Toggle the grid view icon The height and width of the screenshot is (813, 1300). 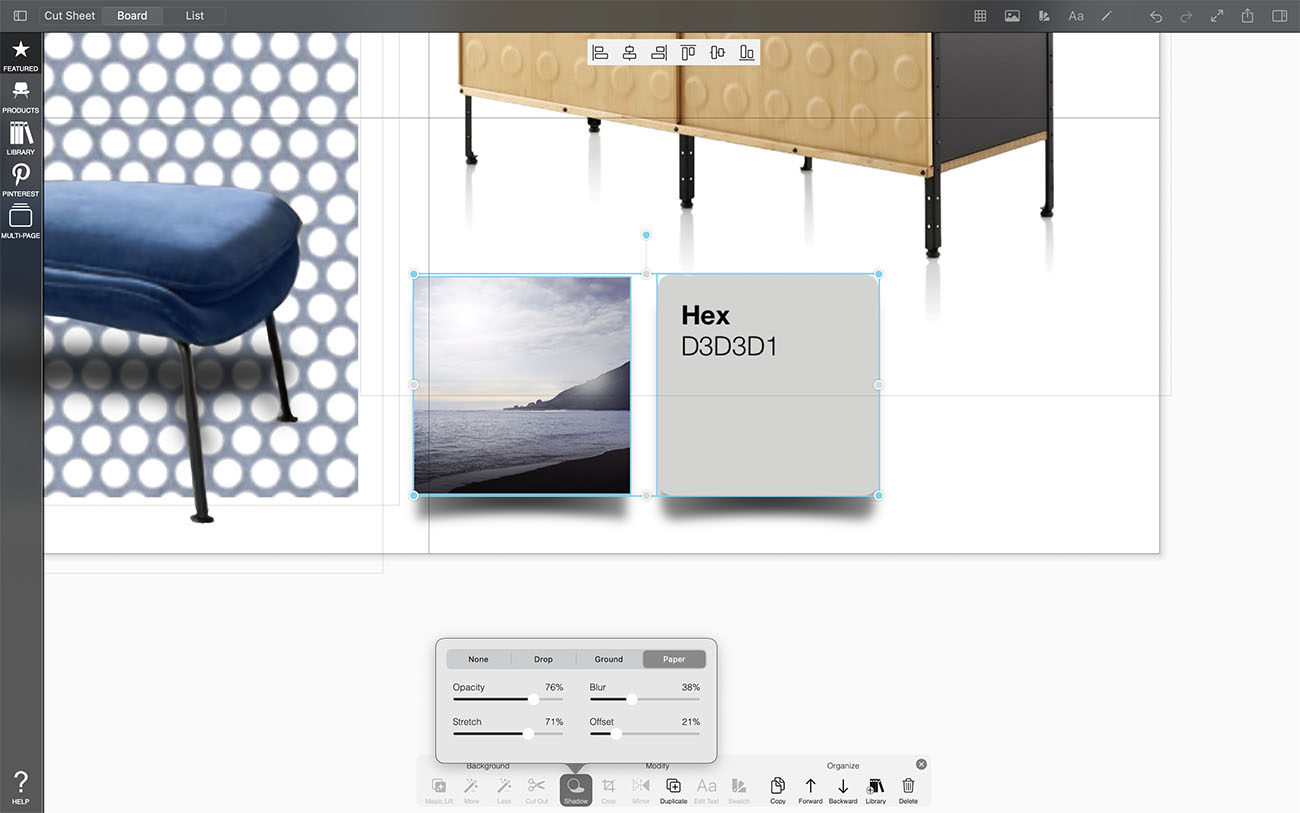click(x=980, y=16)
